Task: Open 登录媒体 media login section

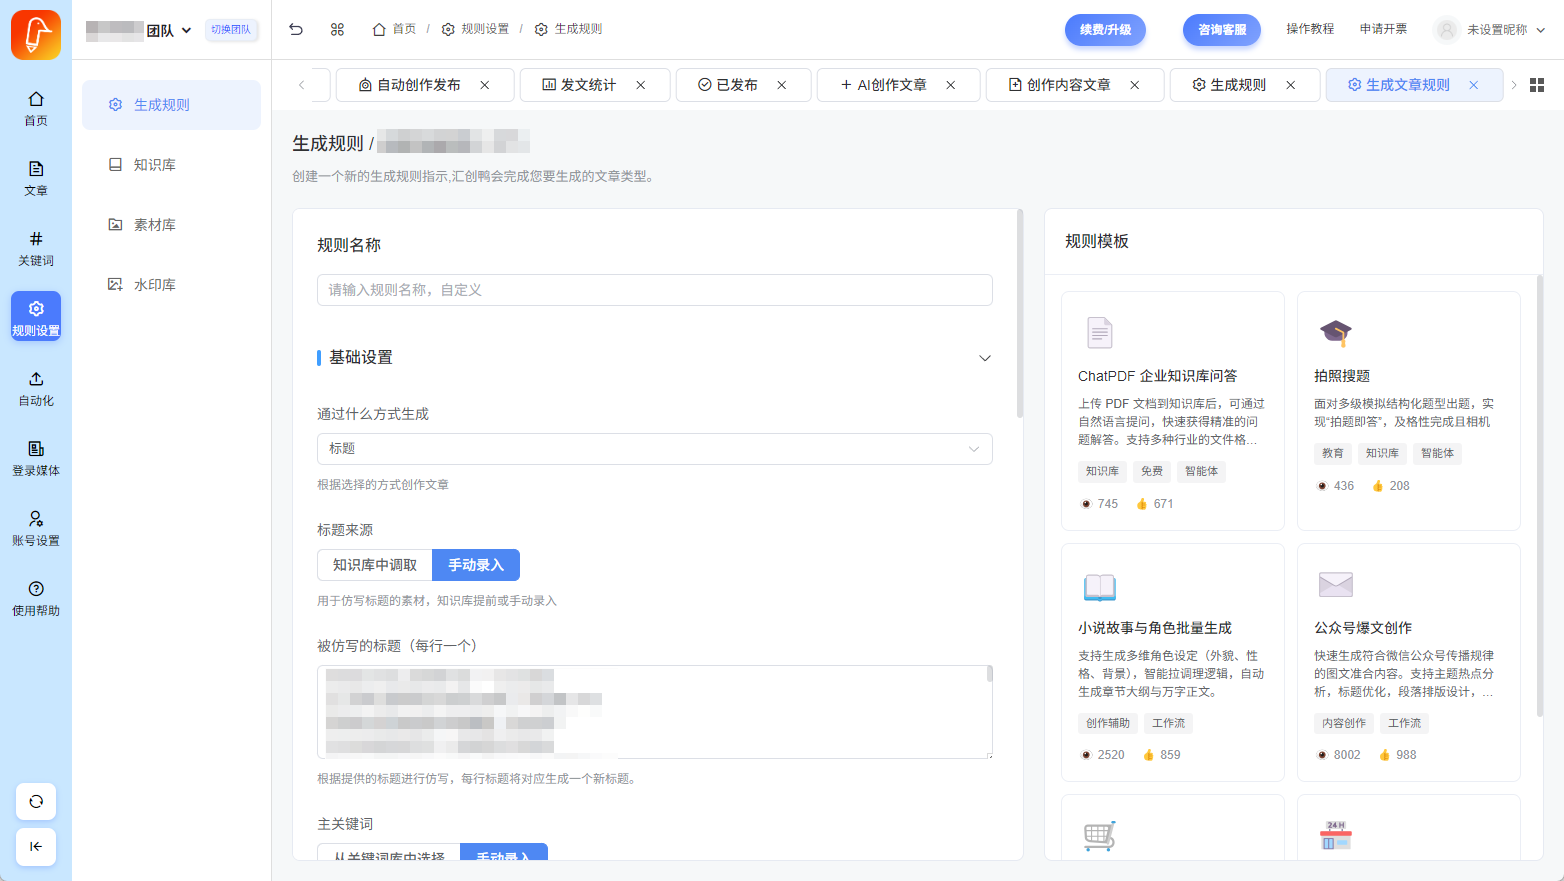Action: pyautogui.click(x=36, y=457)
